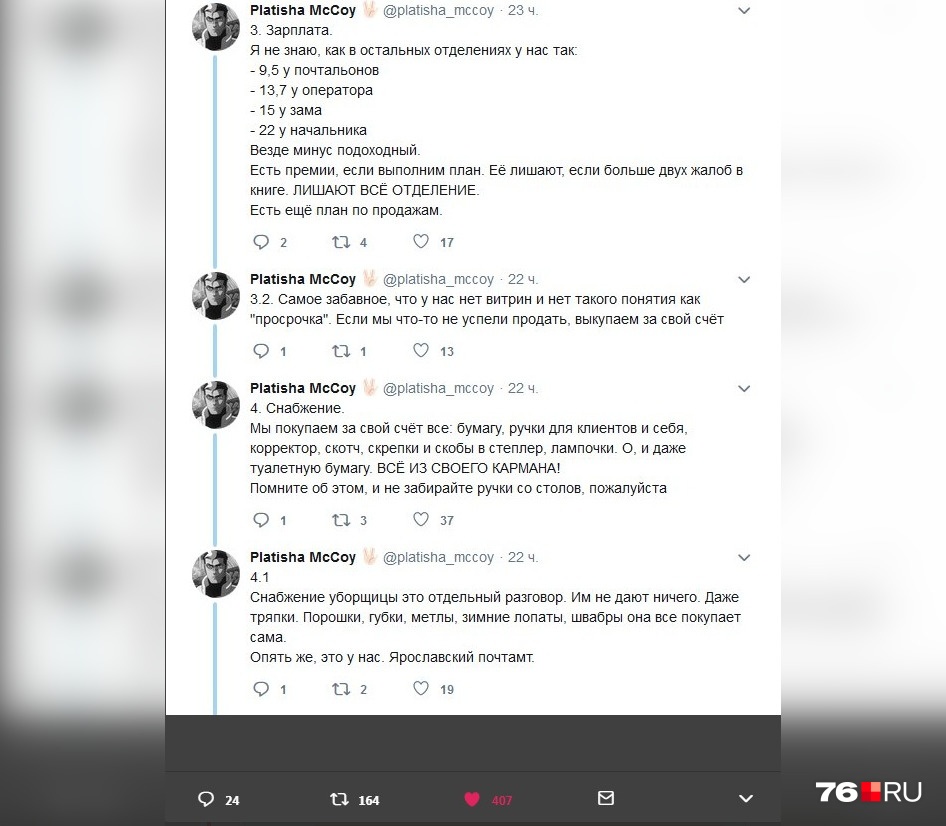The height and width of the screenshot is (826, 946).
Task: Retweet the Снабжение tweet with 3 retweets
Action: [341, 520]
